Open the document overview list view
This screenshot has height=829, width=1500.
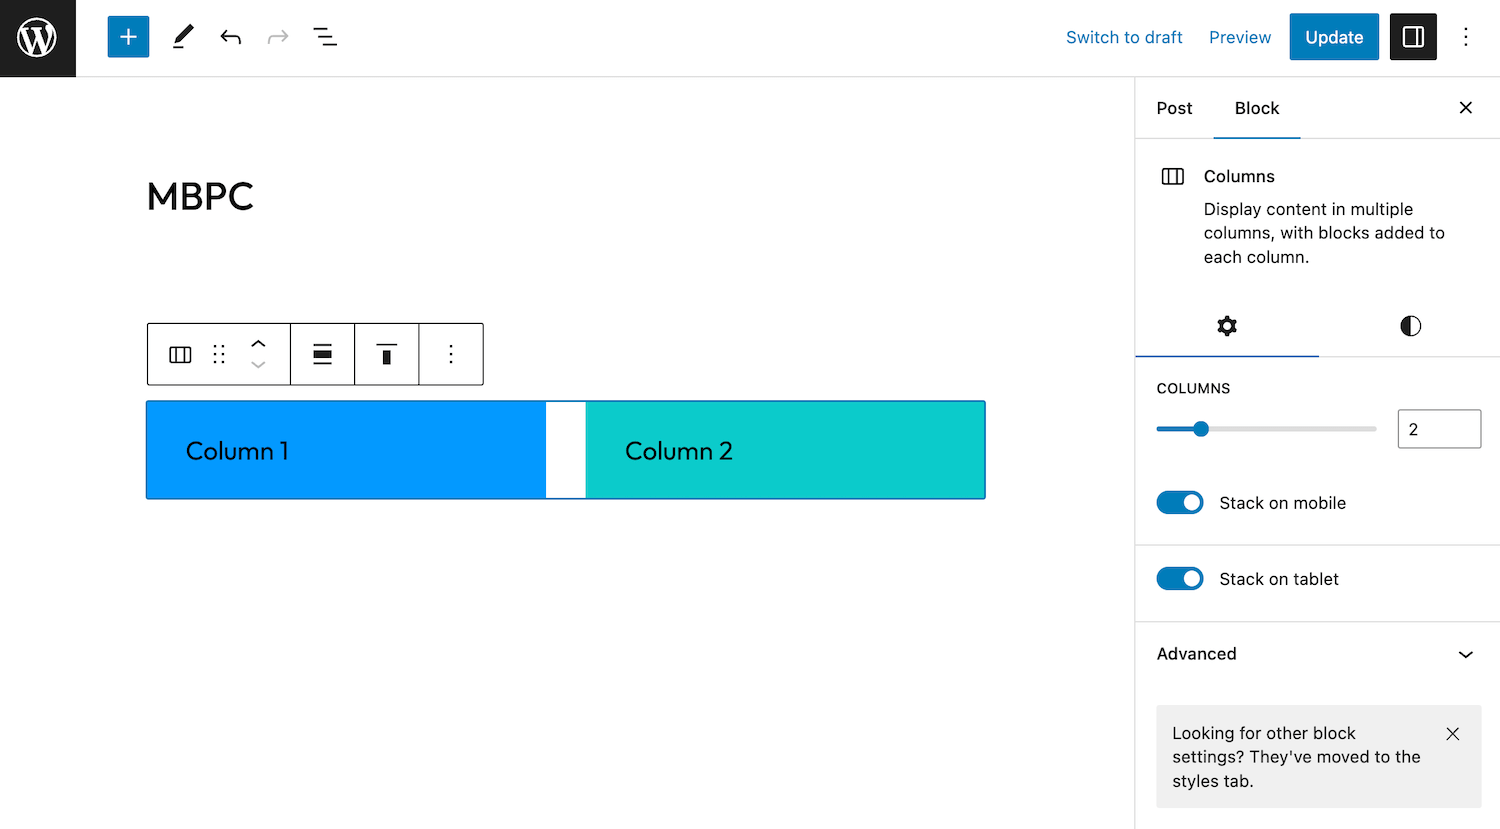click(325, 37)
